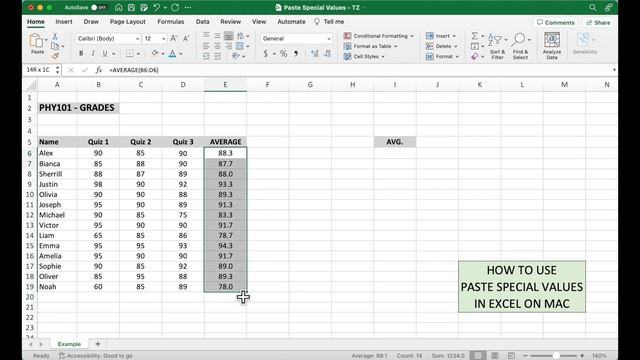The height and width of the screenshot is (360, 640).
Task: Expand the formula bar
Action: [x=614, y=70]
